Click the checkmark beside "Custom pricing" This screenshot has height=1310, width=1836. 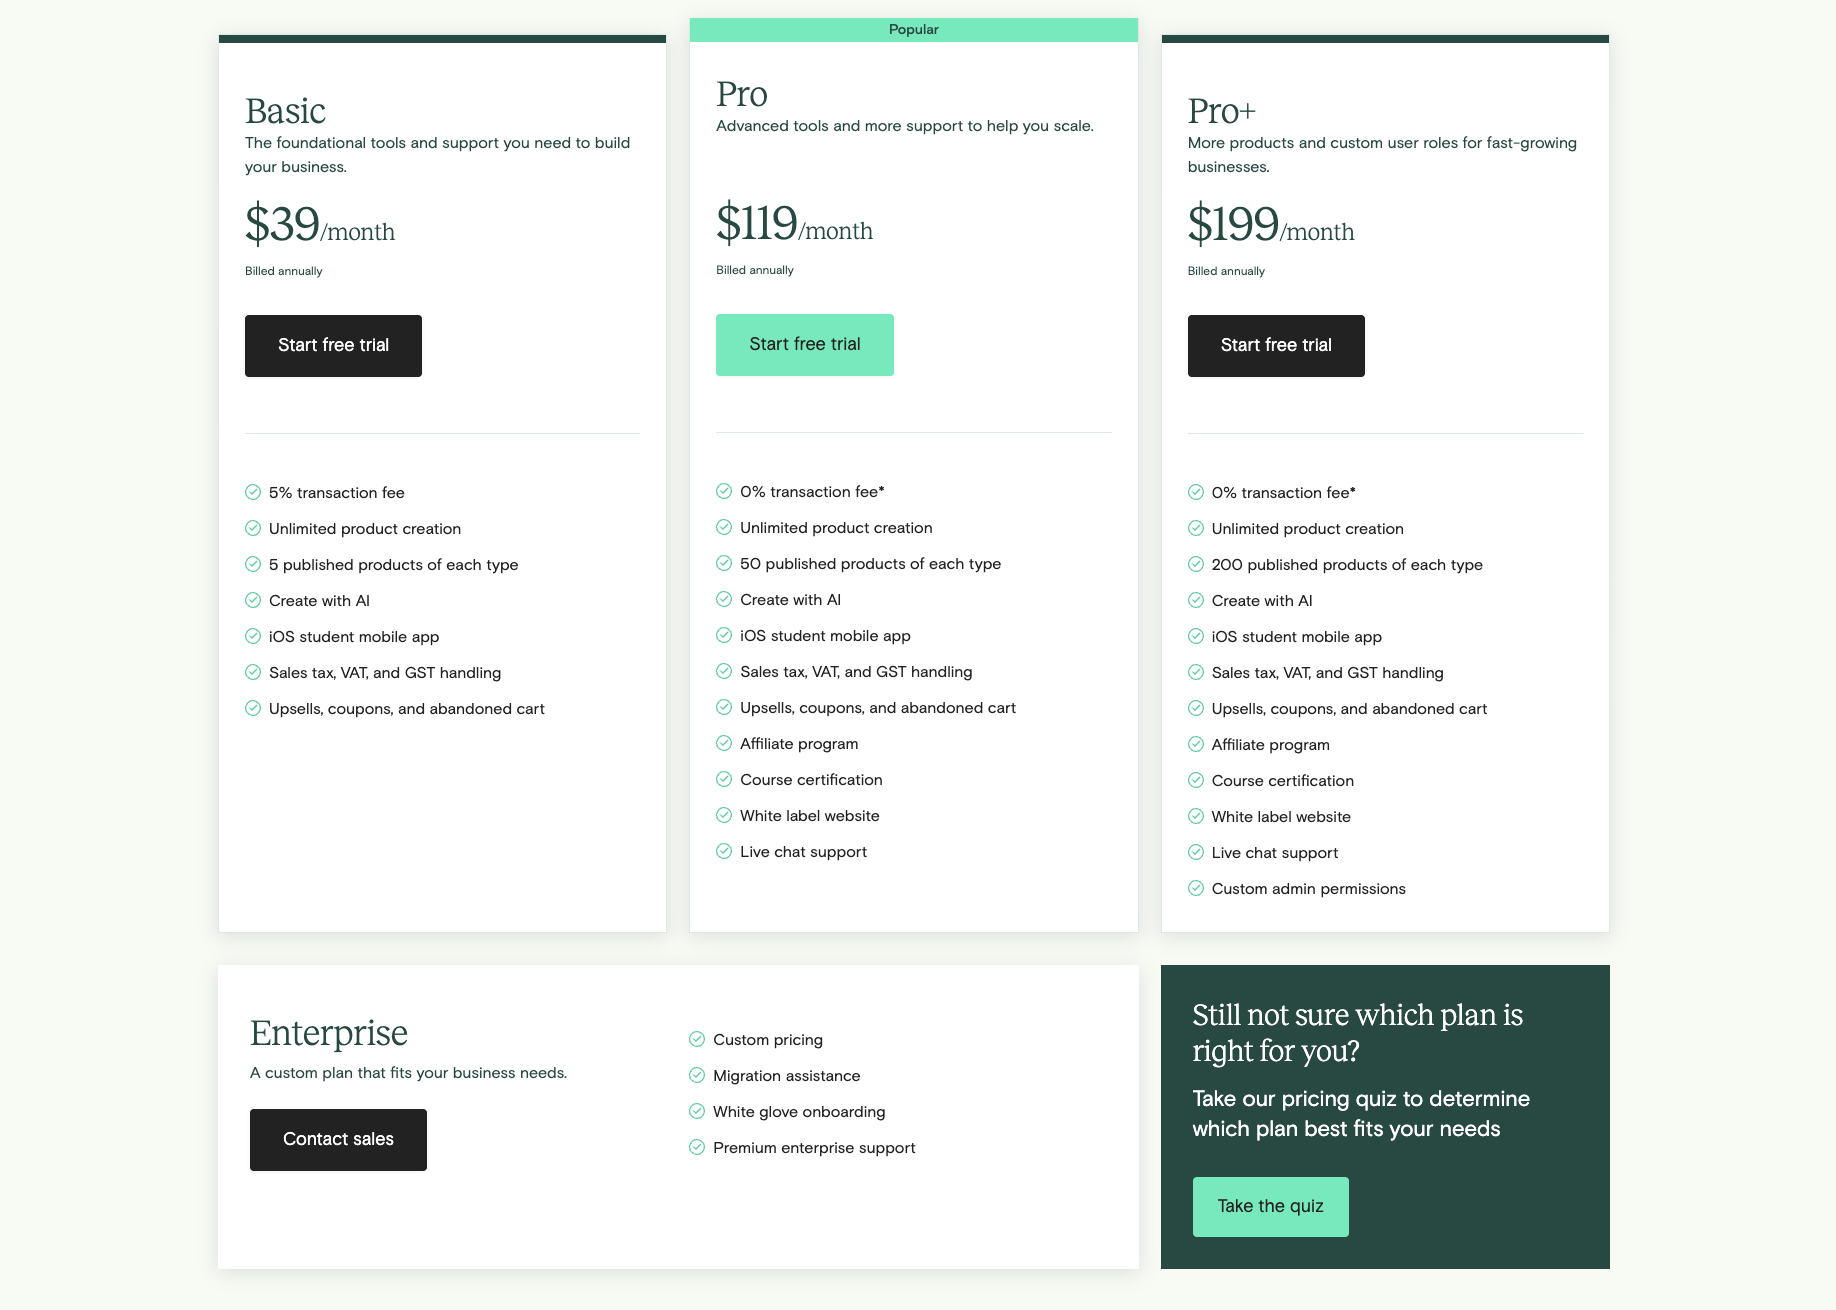[696, 1039]
